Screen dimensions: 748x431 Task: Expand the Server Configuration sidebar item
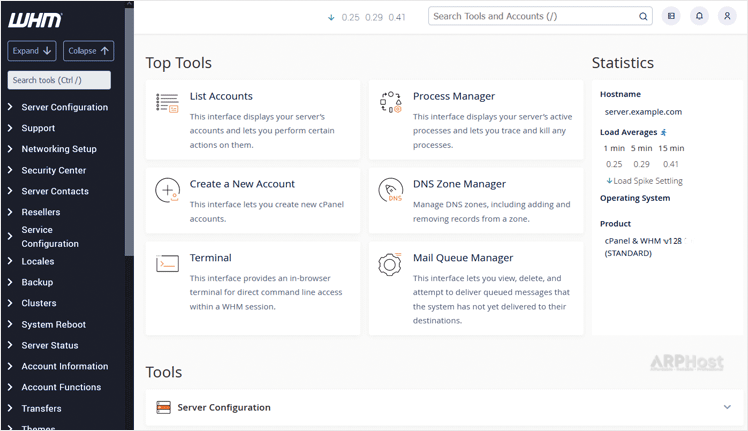(x=64, y=107)
